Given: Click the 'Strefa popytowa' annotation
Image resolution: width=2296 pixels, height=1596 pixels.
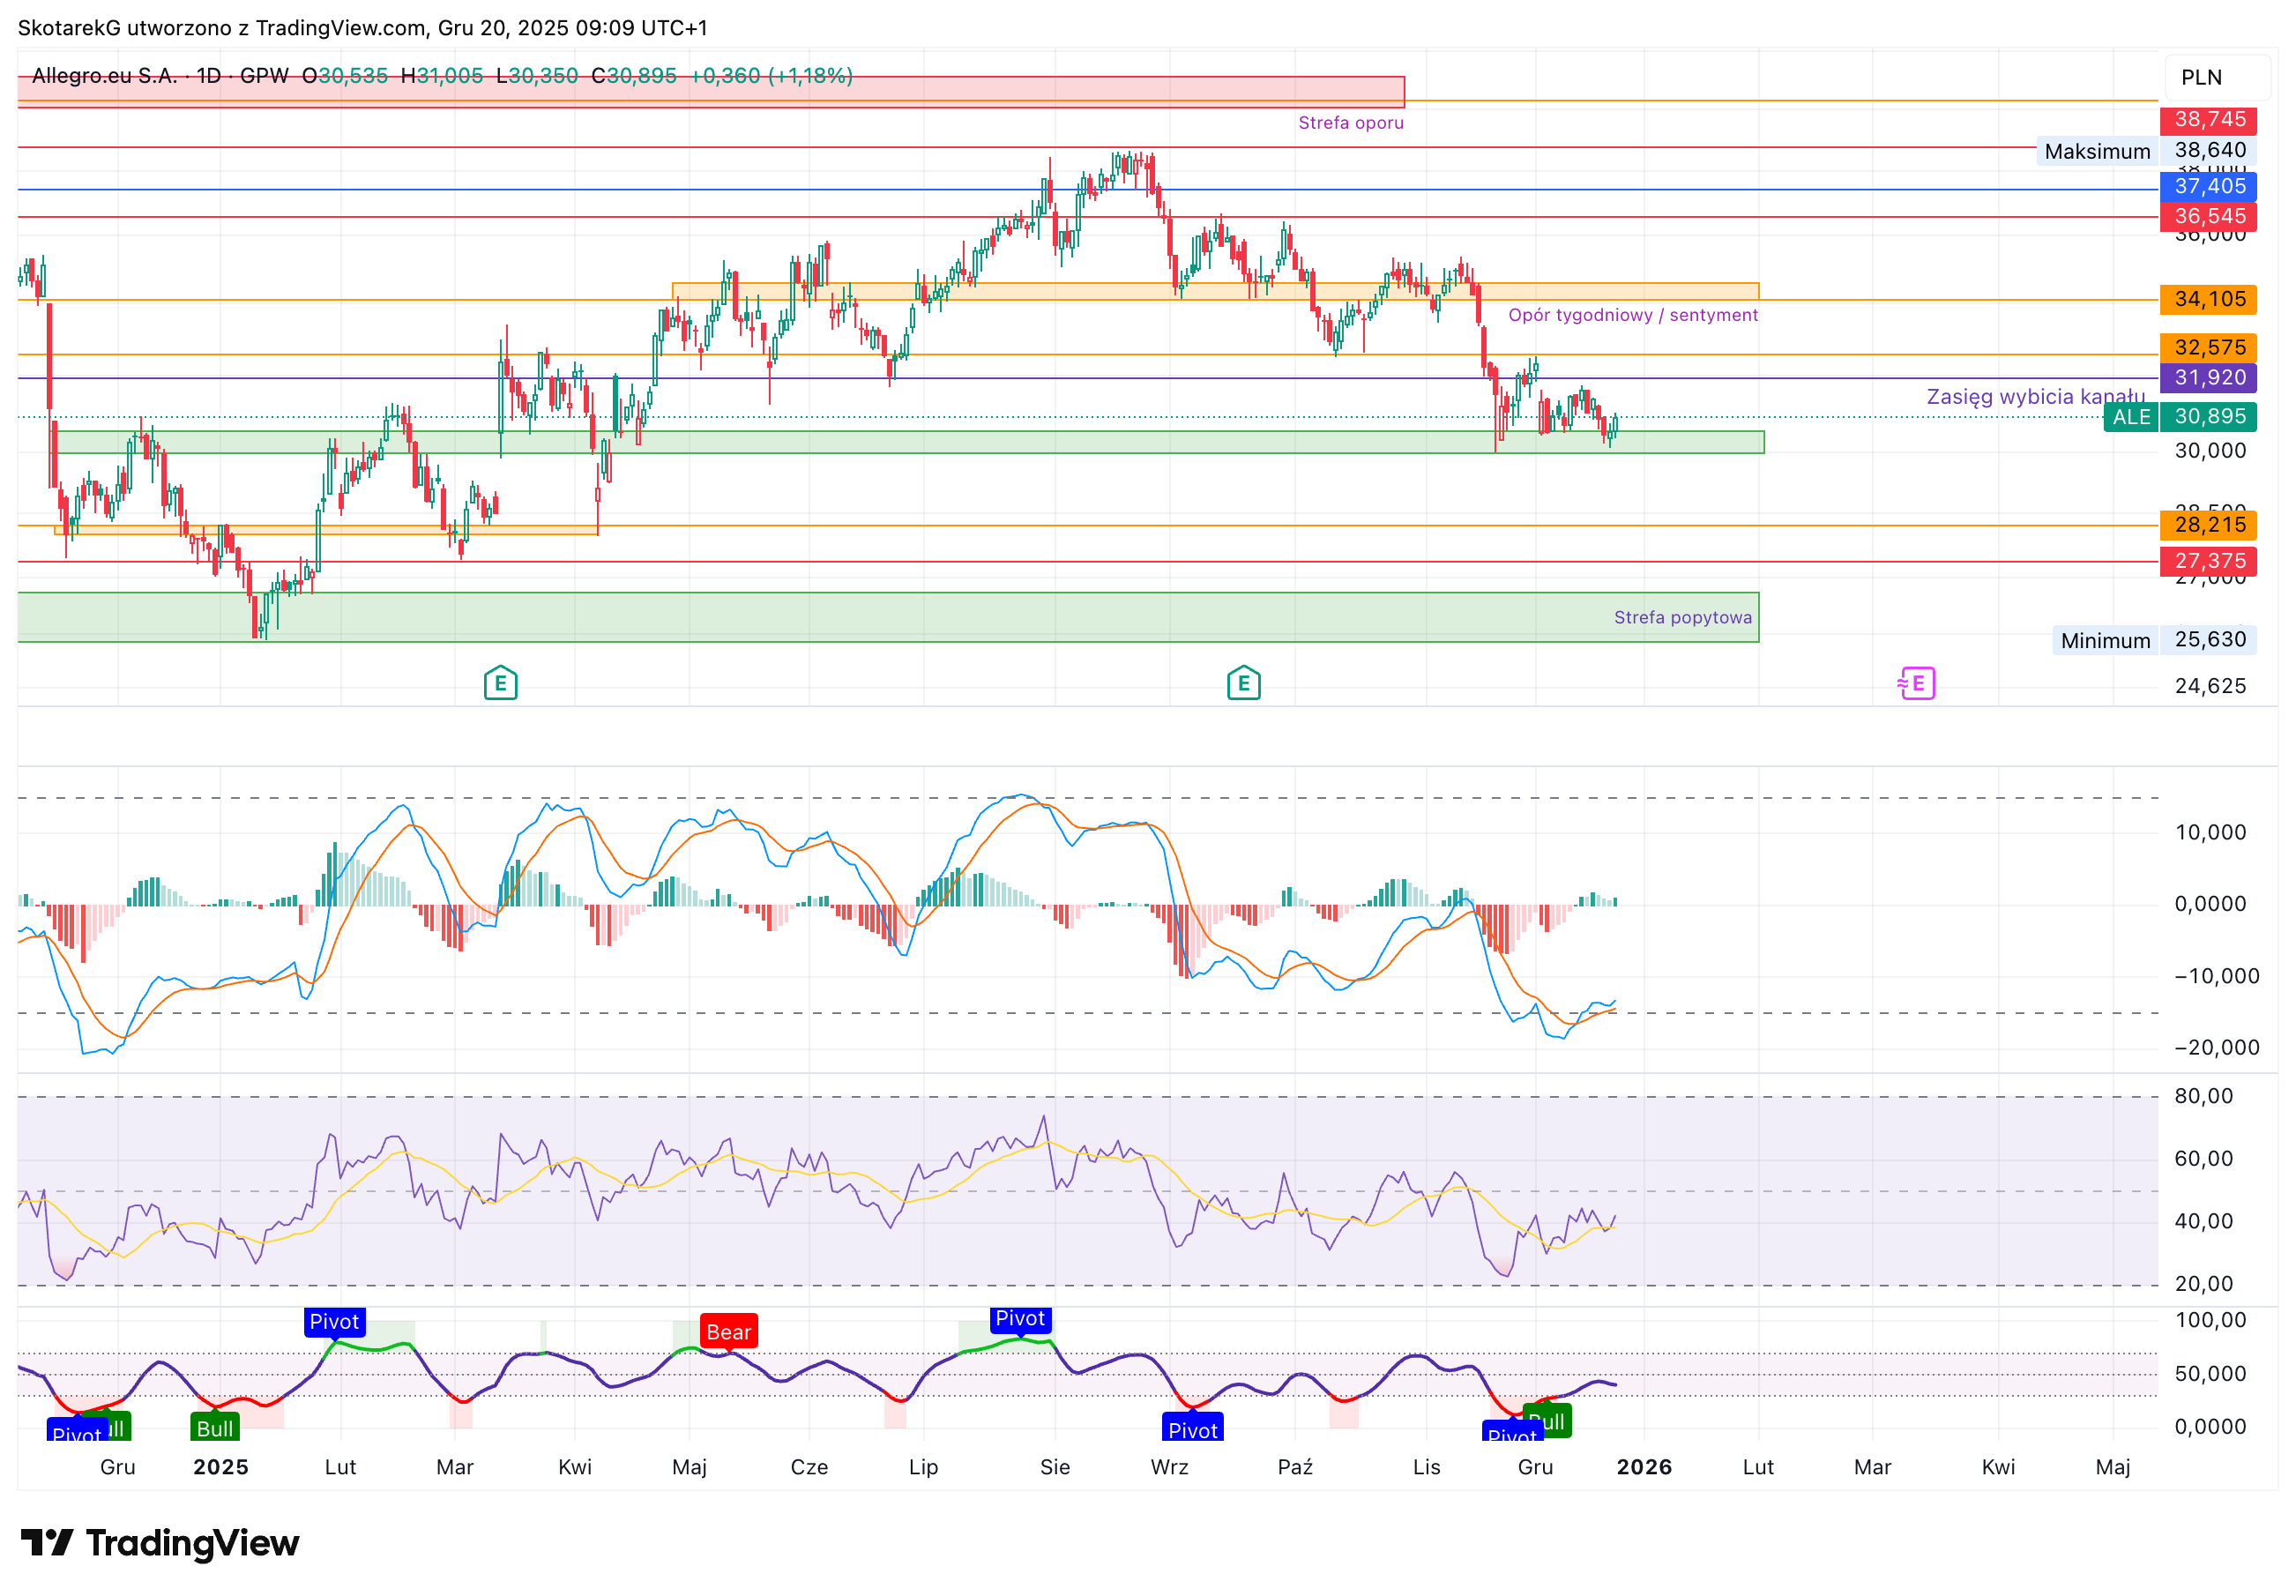Looking at the screenshot, I should (x=1682, y=617).
